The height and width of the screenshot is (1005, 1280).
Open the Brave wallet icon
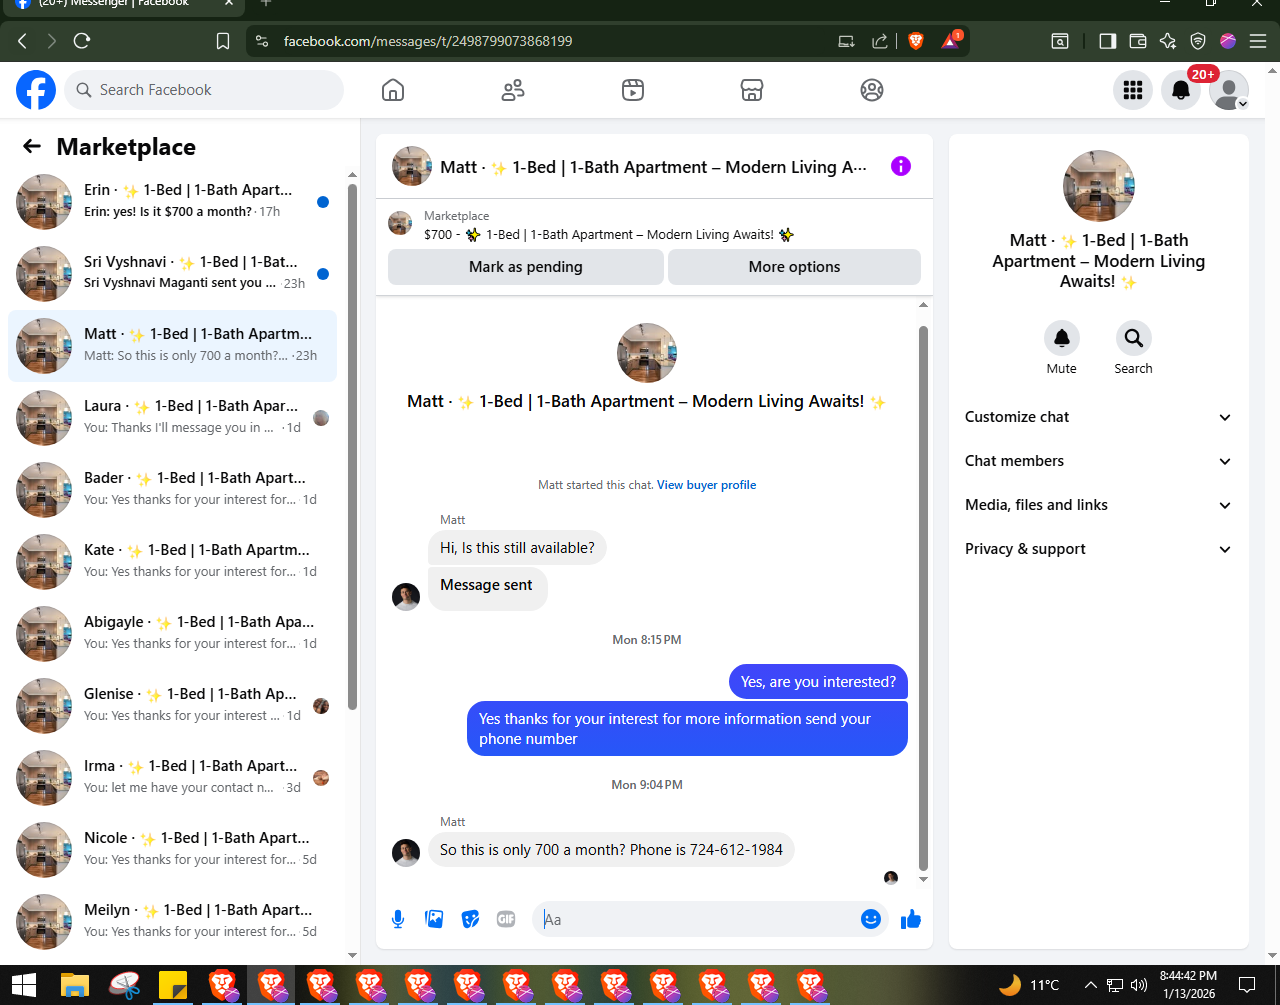click(1137, 41)
